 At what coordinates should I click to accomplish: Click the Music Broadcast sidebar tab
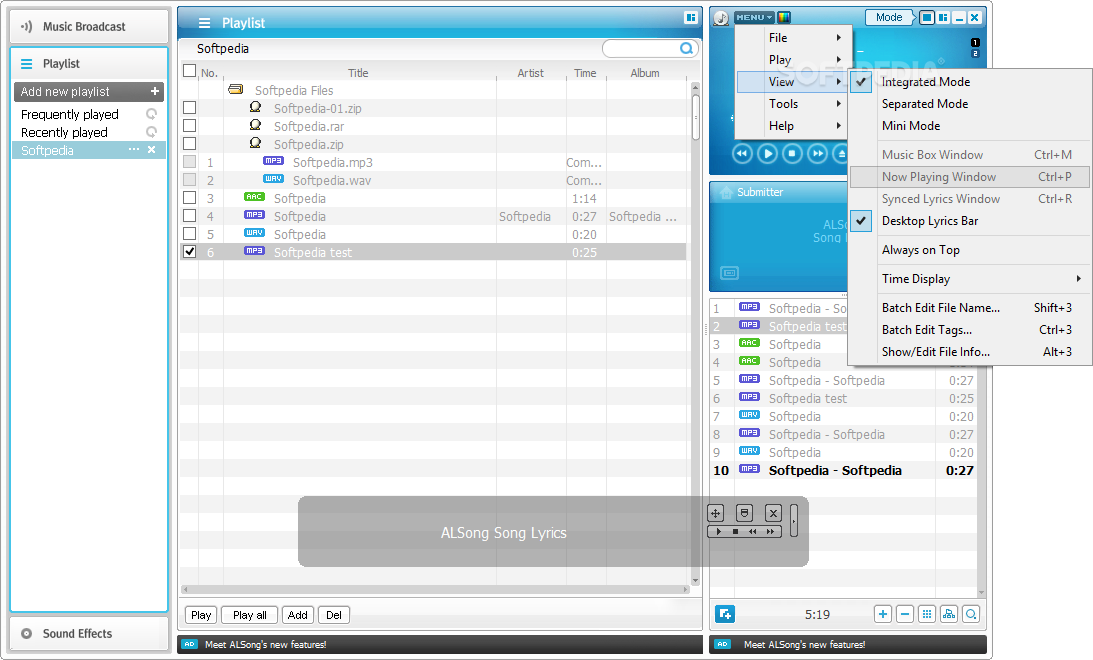click(x=89, y=26)
